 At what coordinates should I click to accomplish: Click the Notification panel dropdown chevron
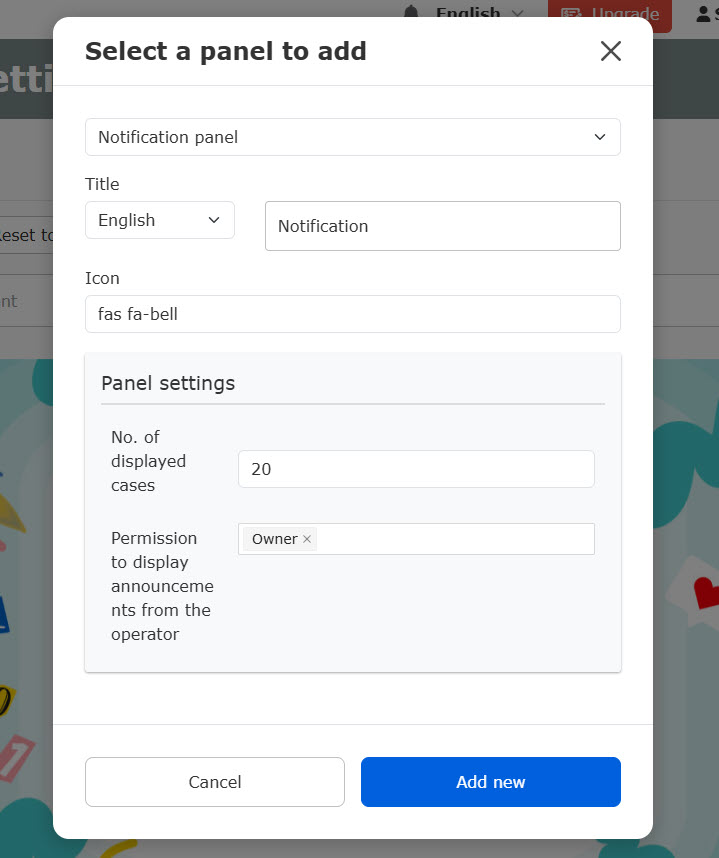(x=600, y=137)
